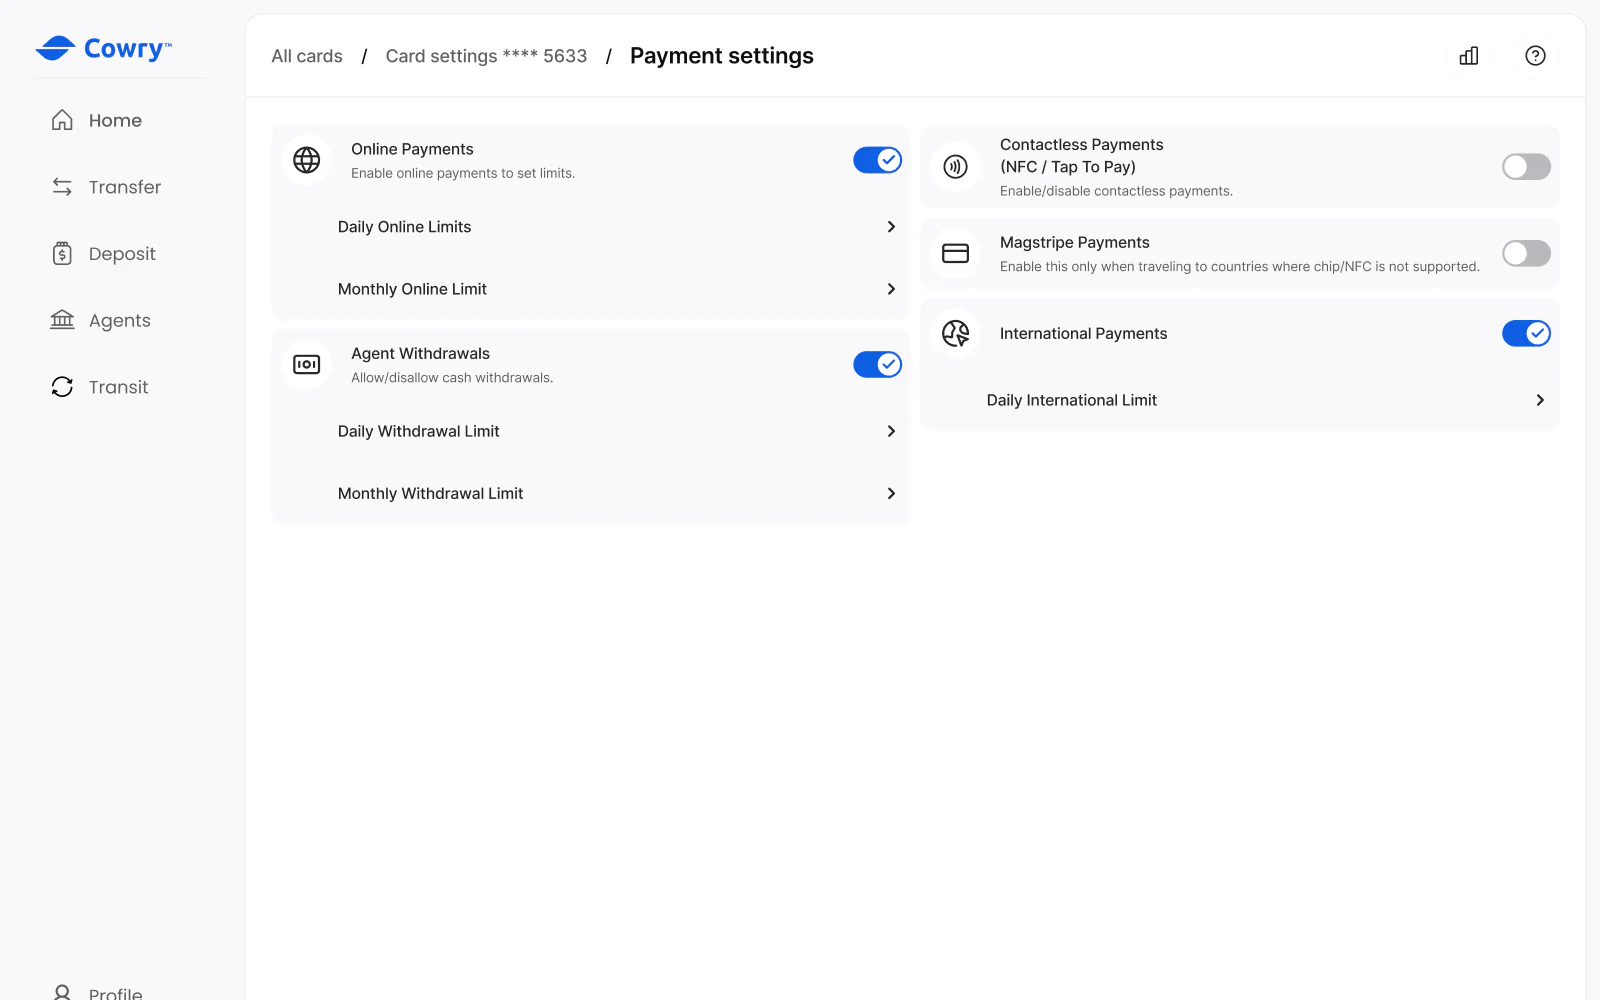
Task: Click the Transit refresh icon
Action: point(62,387)
